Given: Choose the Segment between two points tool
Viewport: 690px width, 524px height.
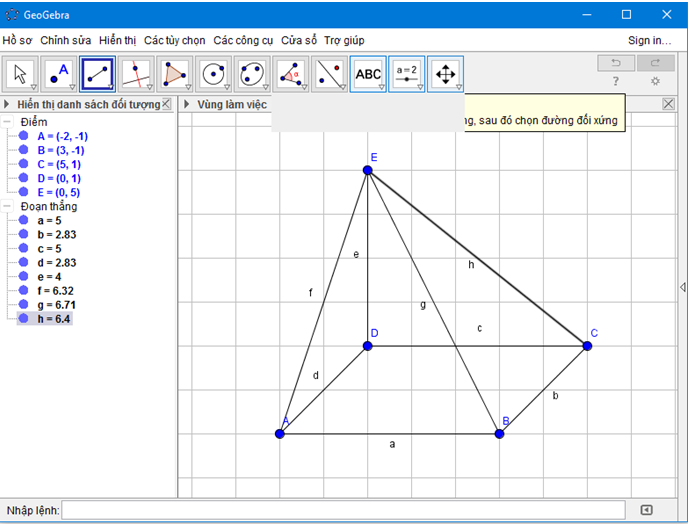Looking at the screenshot, I should 98,73.
